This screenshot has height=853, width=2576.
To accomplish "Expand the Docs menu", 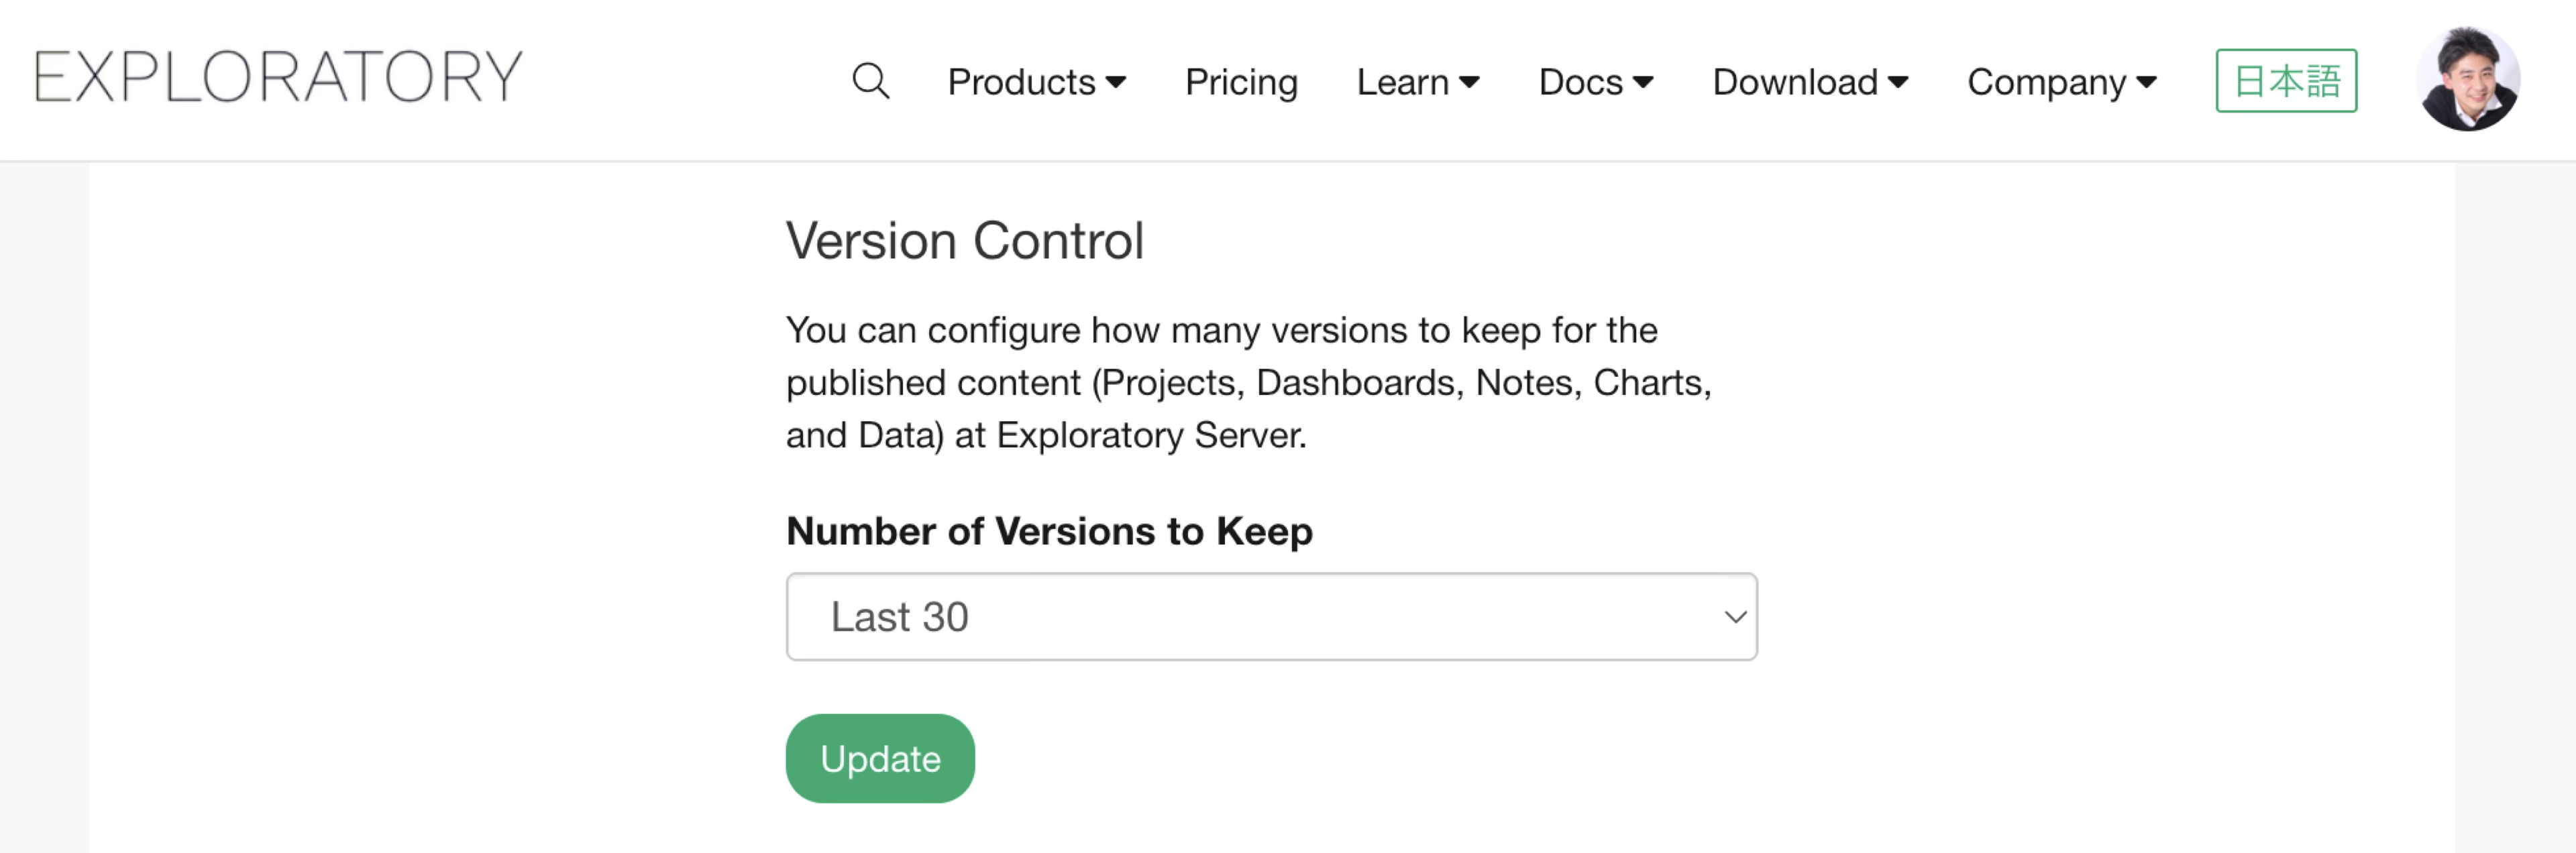I will coord(1580,82).
